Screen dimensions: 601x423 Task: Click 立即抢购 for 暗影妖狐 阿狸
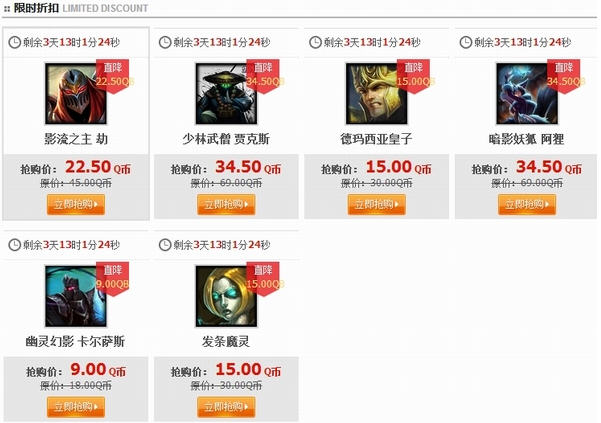pyautogui.click(x=527, y=204)
